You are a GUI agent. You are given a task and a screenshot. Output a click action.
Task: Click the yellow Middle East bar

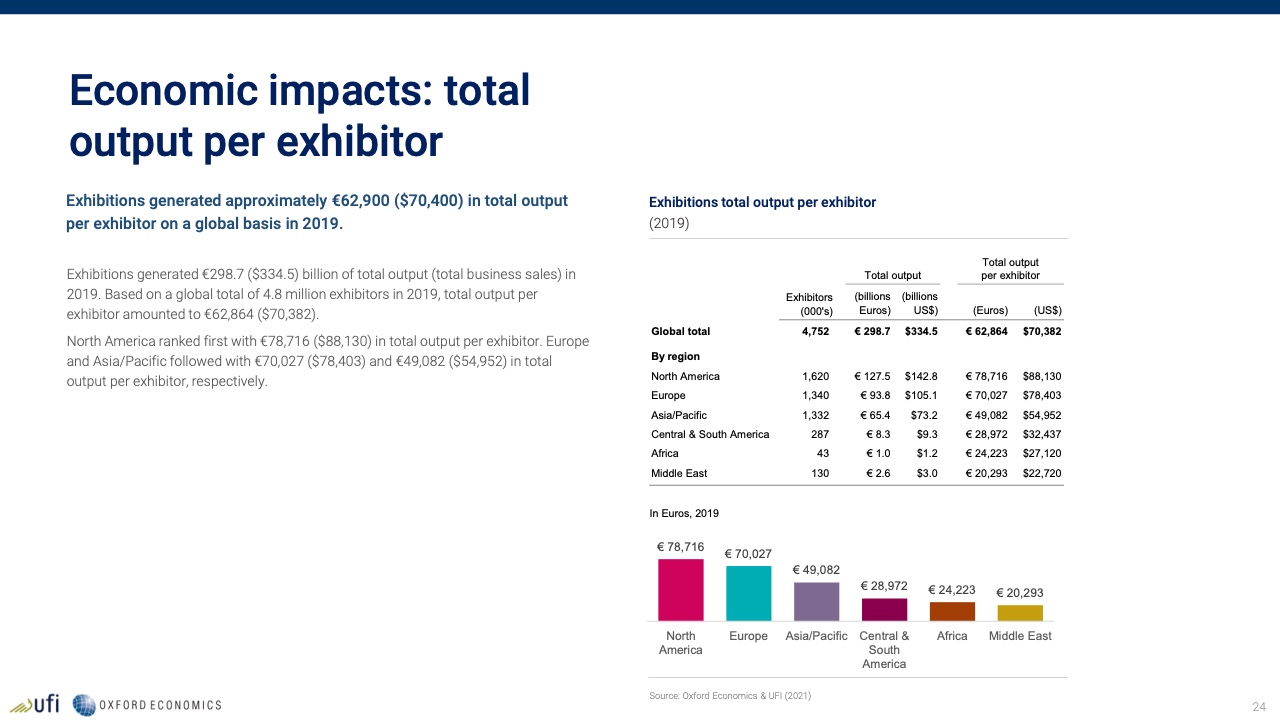tap(1020, 612)
